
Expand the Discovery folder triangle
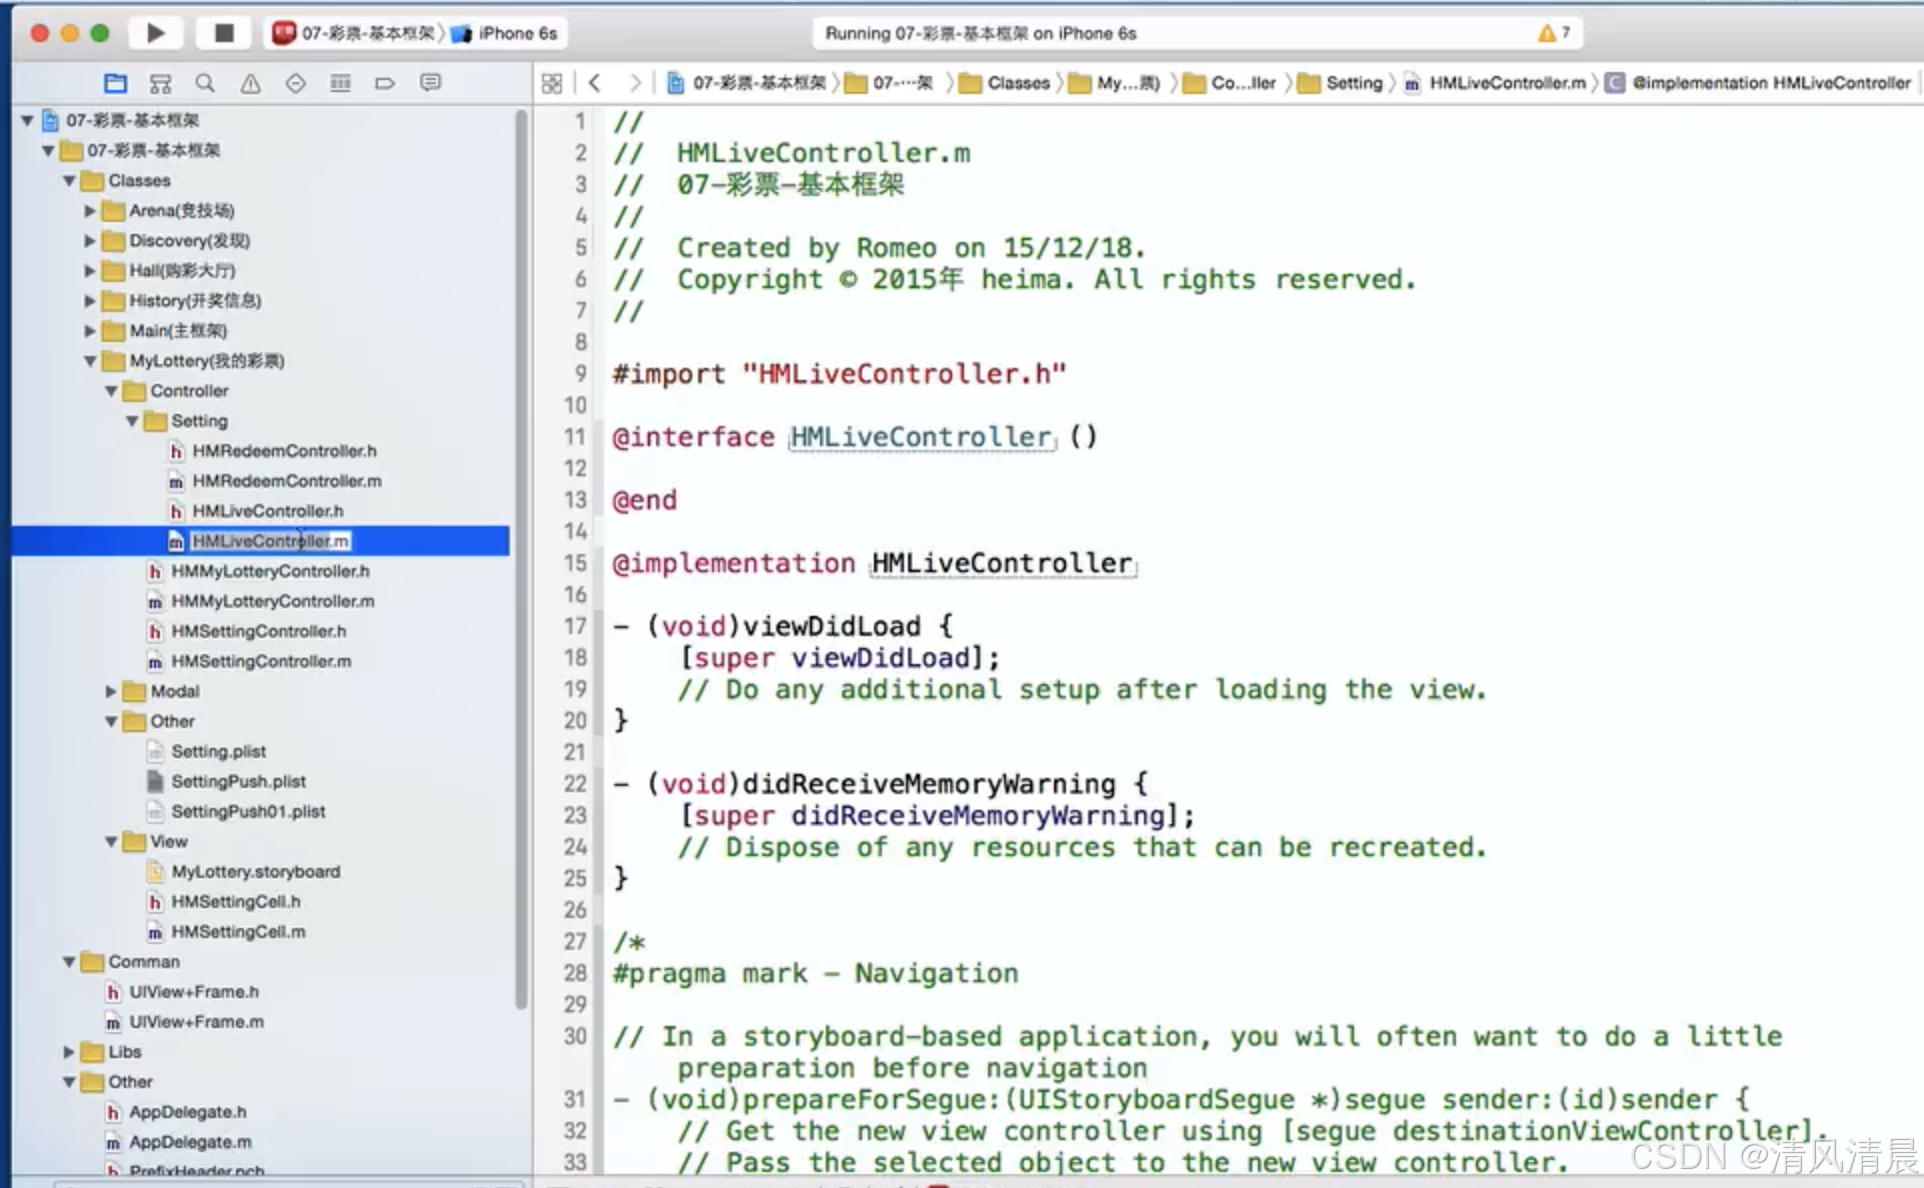90,241
